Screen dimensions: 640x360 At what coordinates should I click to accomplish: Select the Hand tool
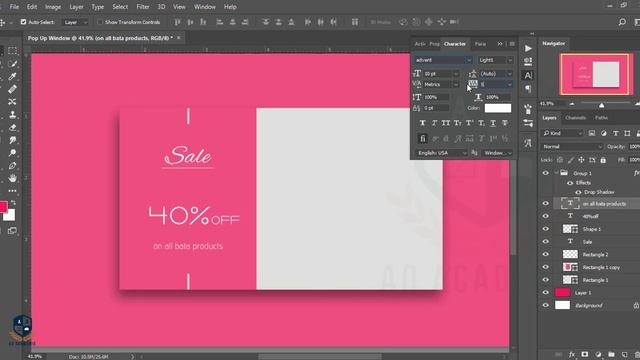pos(12,178)
